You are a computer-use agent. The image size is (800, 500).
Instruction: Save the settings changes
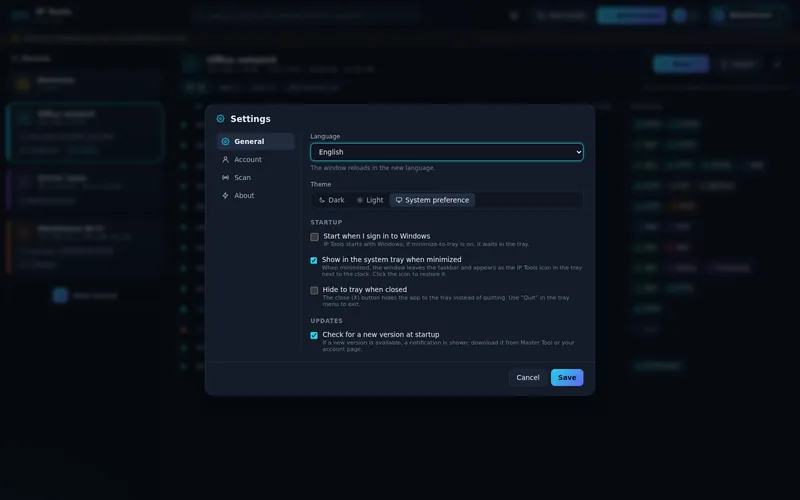click(567, 378)
